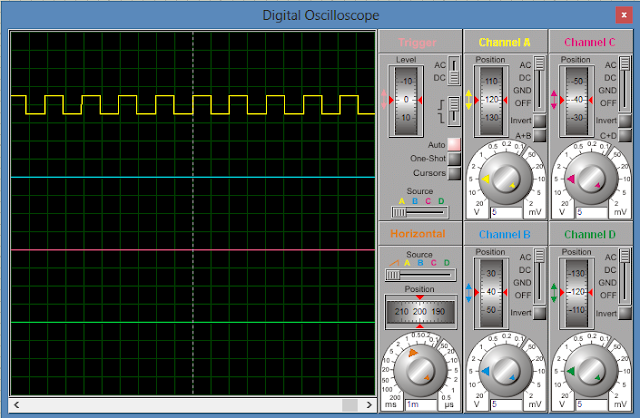The height and width of the screenshot is (418, 640).
Task: Enable the One-Shot trigger button
Action: tap(453, 159)
